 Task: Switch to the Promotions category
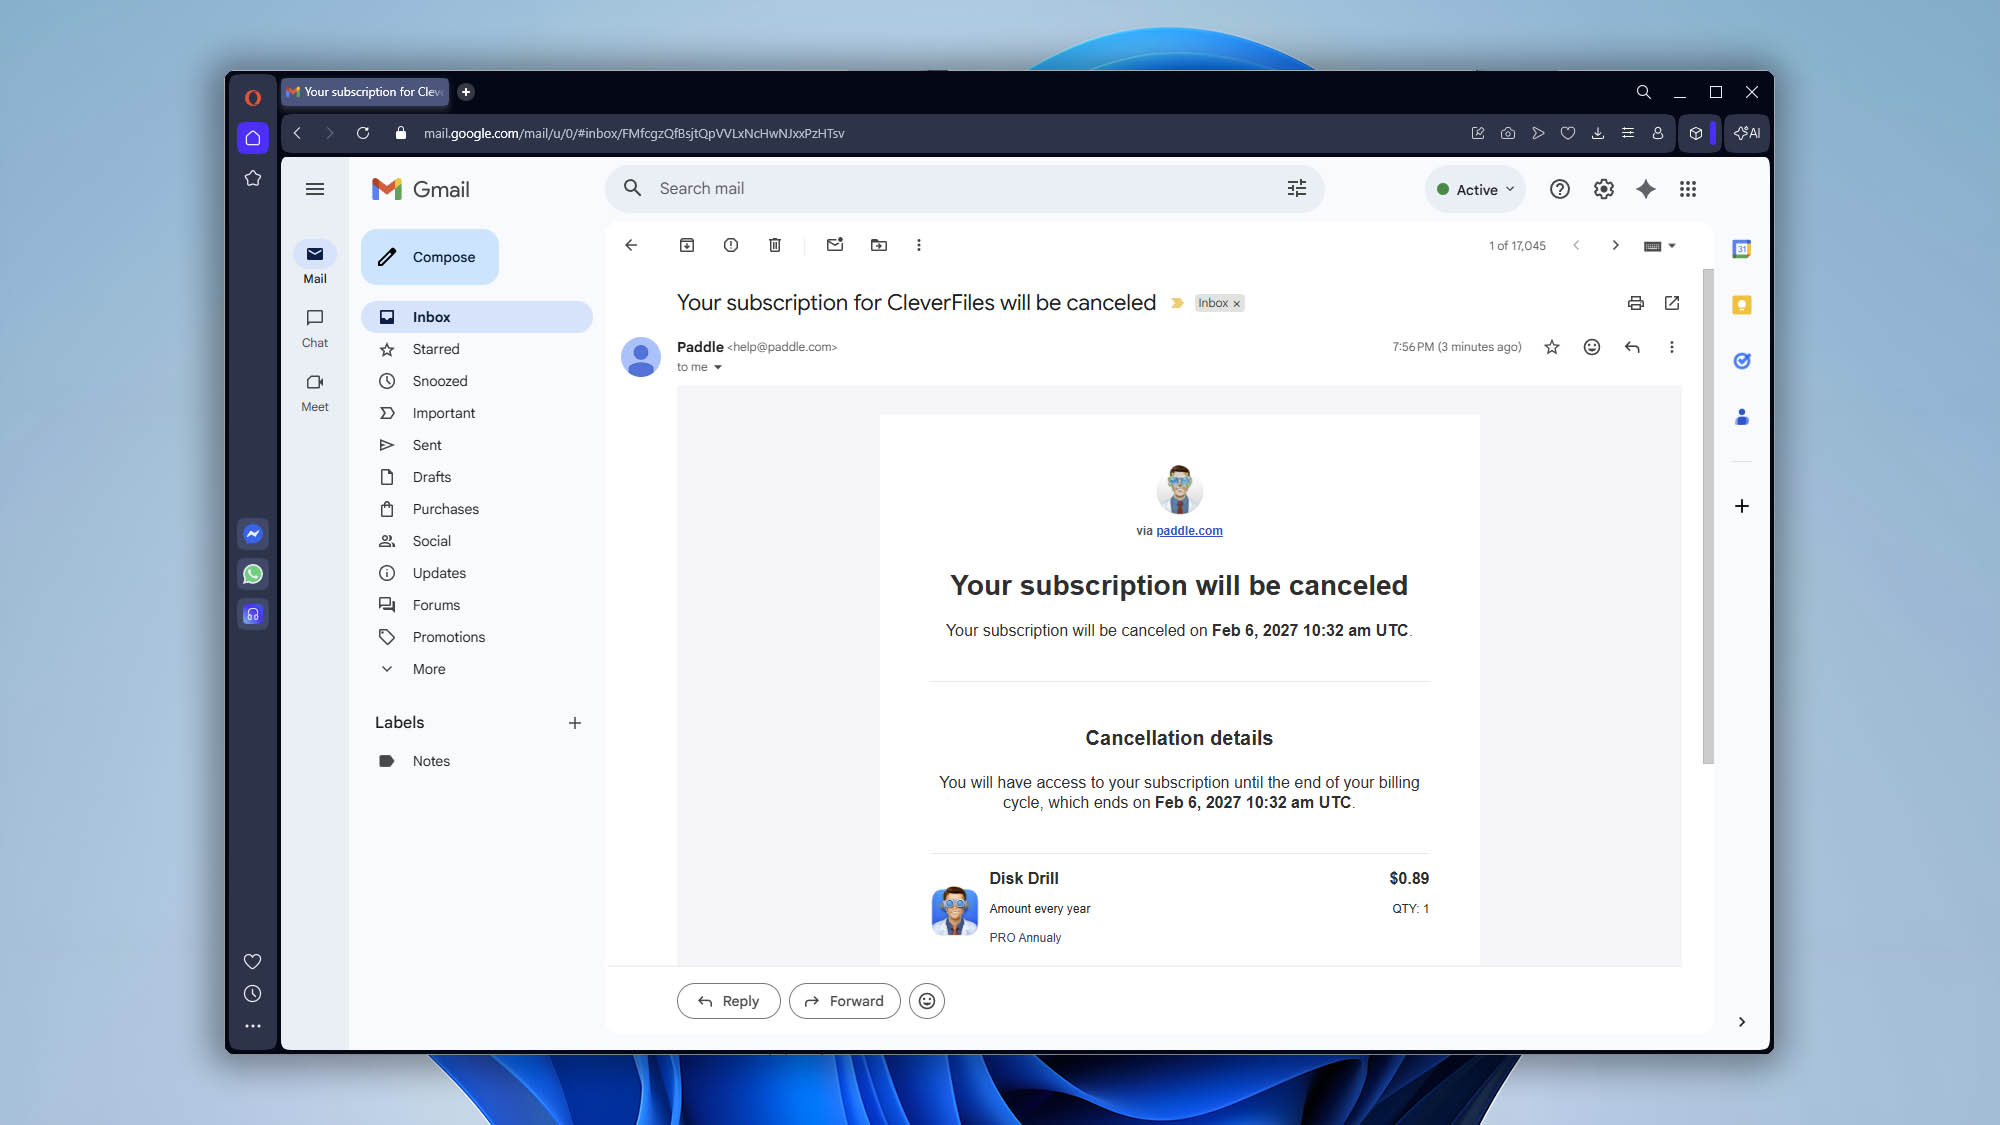point(477,637)
